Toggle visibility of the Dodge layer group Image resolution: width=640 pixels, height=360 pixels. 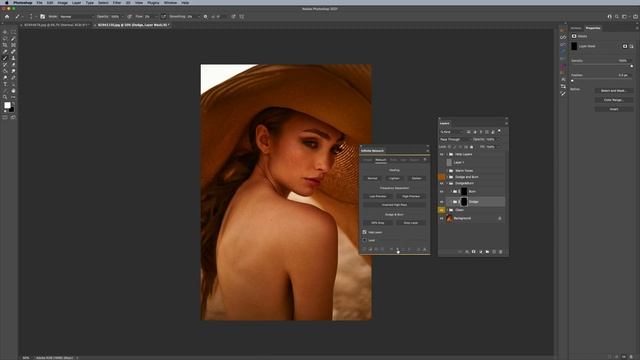pyautogui.click(x=442, y=202)
